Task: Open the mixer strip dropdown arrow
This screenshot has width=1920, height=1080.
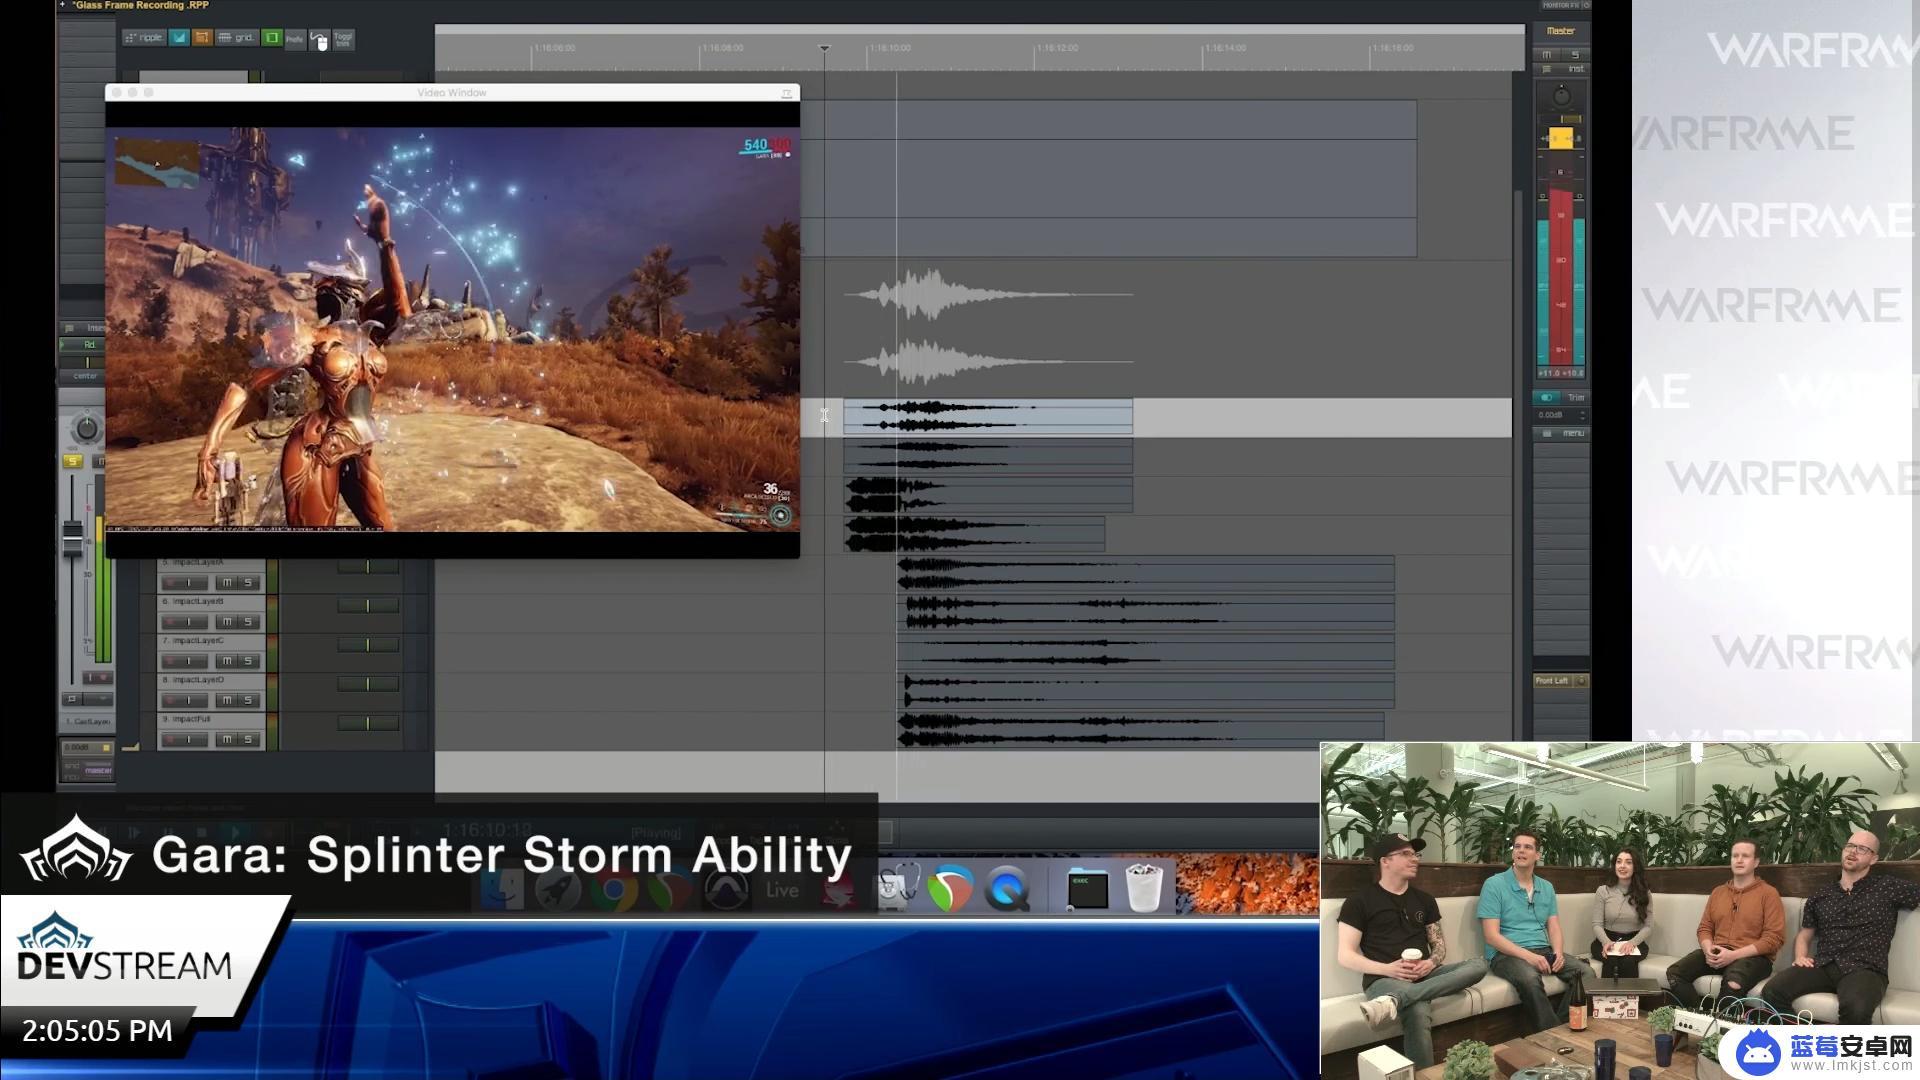Action: [103, 699]
